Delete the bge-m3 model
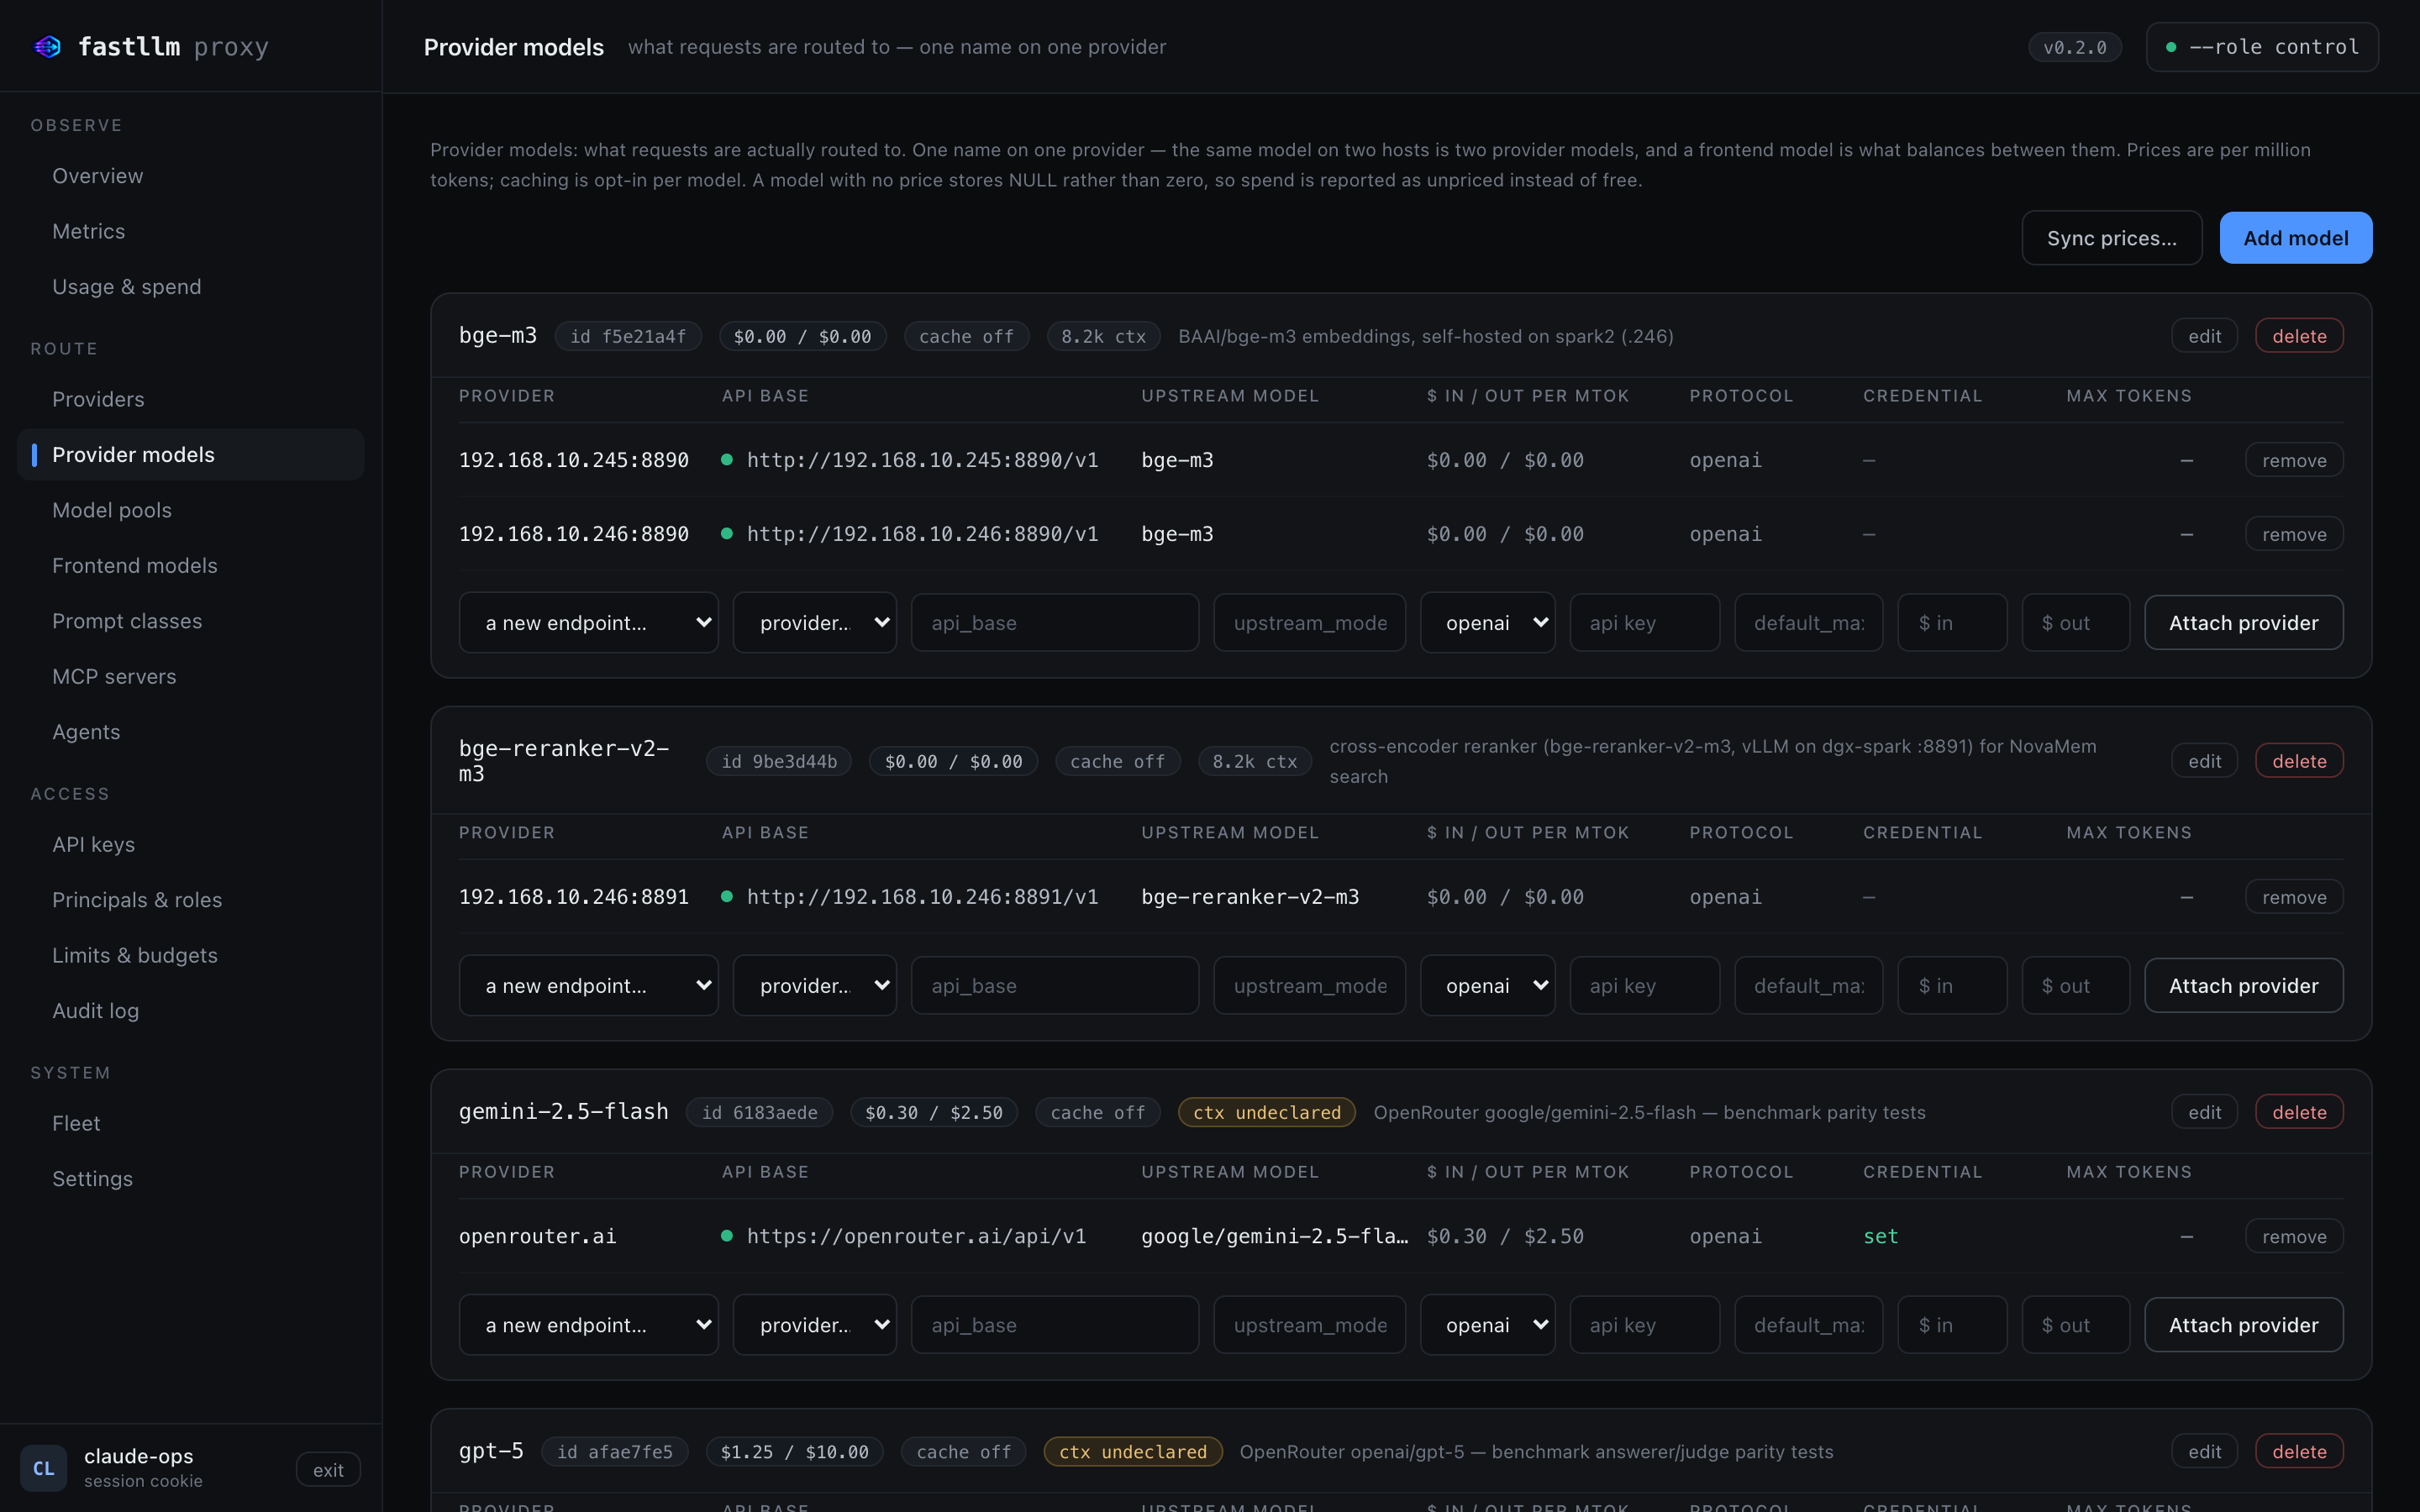Image resolution: width=2420 pixels, height=1512 pixels. 2299,336
